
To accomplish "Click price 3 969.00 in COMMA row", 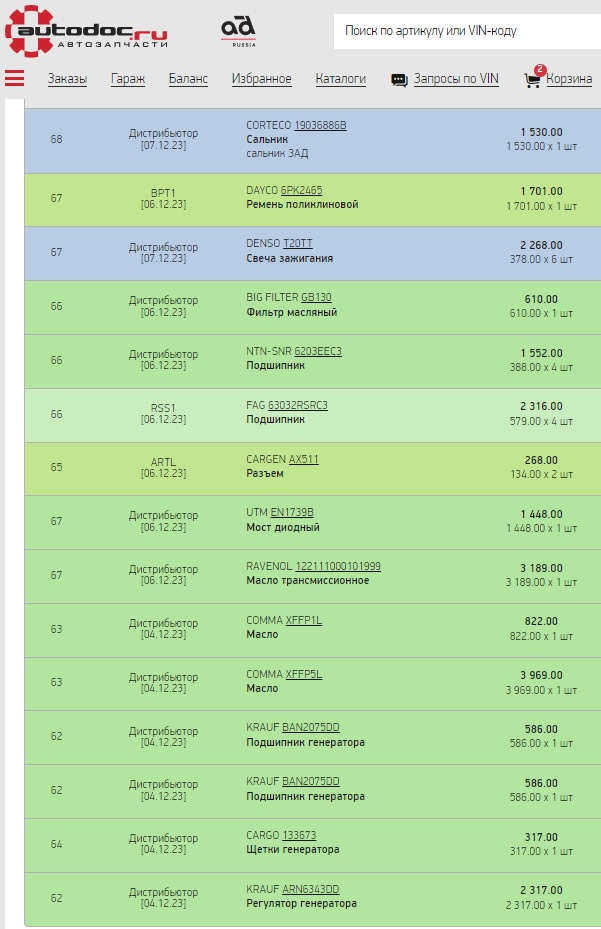I will coord(541,675).
